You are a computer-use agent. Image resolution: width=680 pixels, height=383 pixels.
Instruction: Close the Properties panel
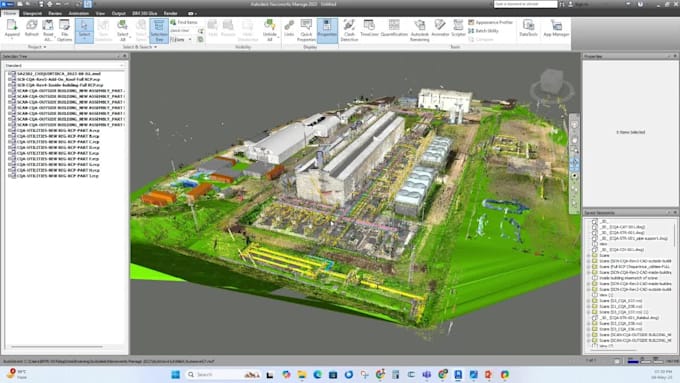point(675,56)
